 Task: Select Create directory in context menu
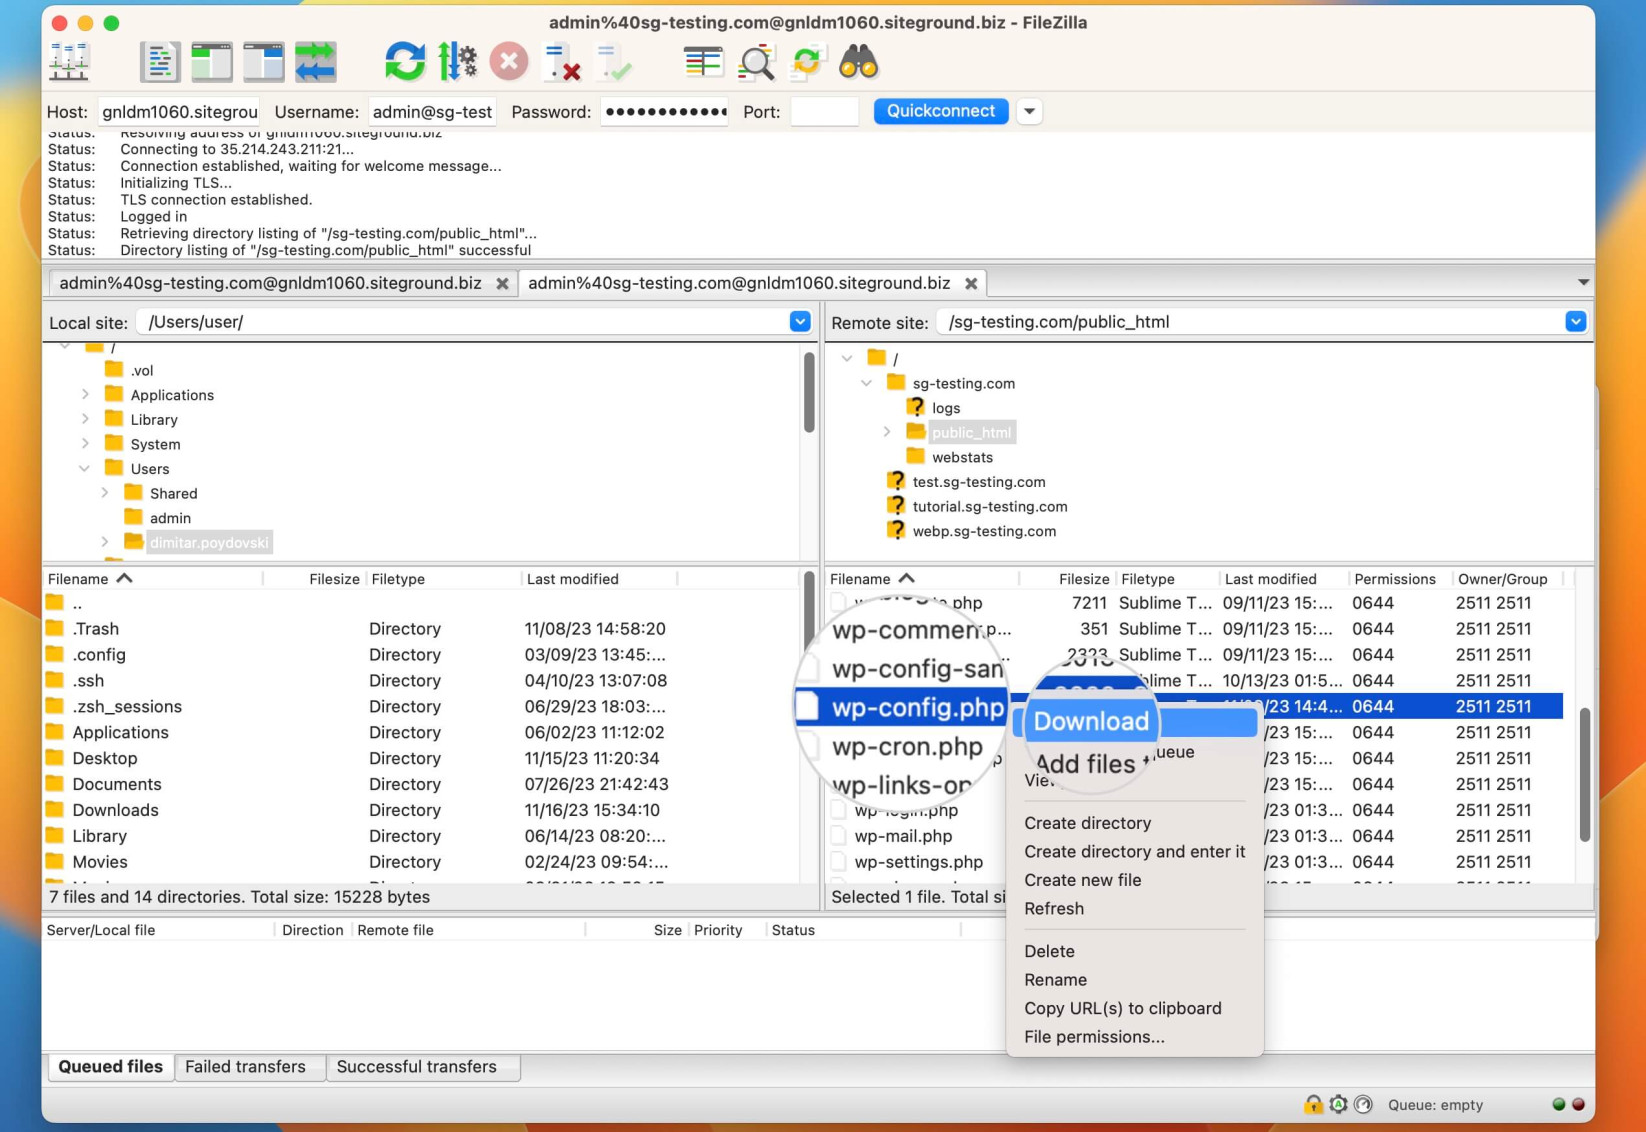(1087, 823)
